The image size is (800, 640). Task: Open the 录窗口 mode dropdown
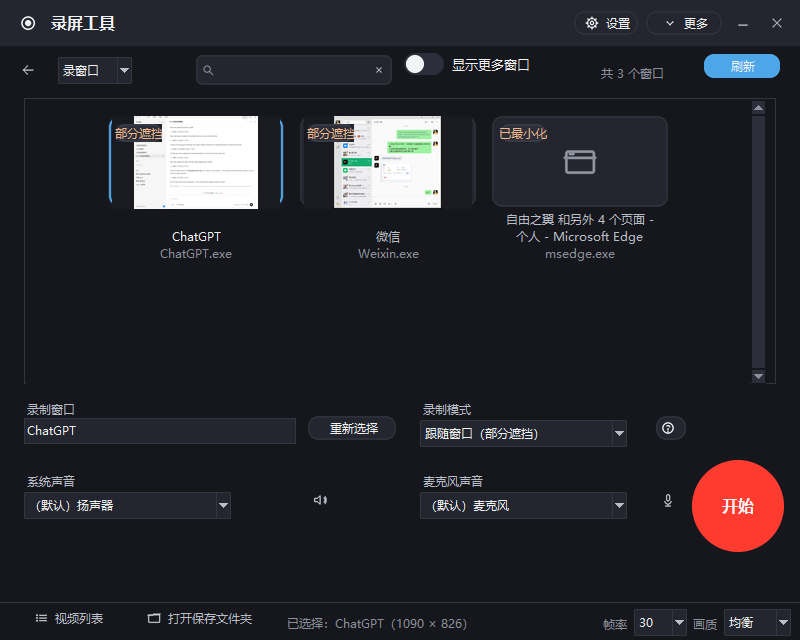(95, 70)
